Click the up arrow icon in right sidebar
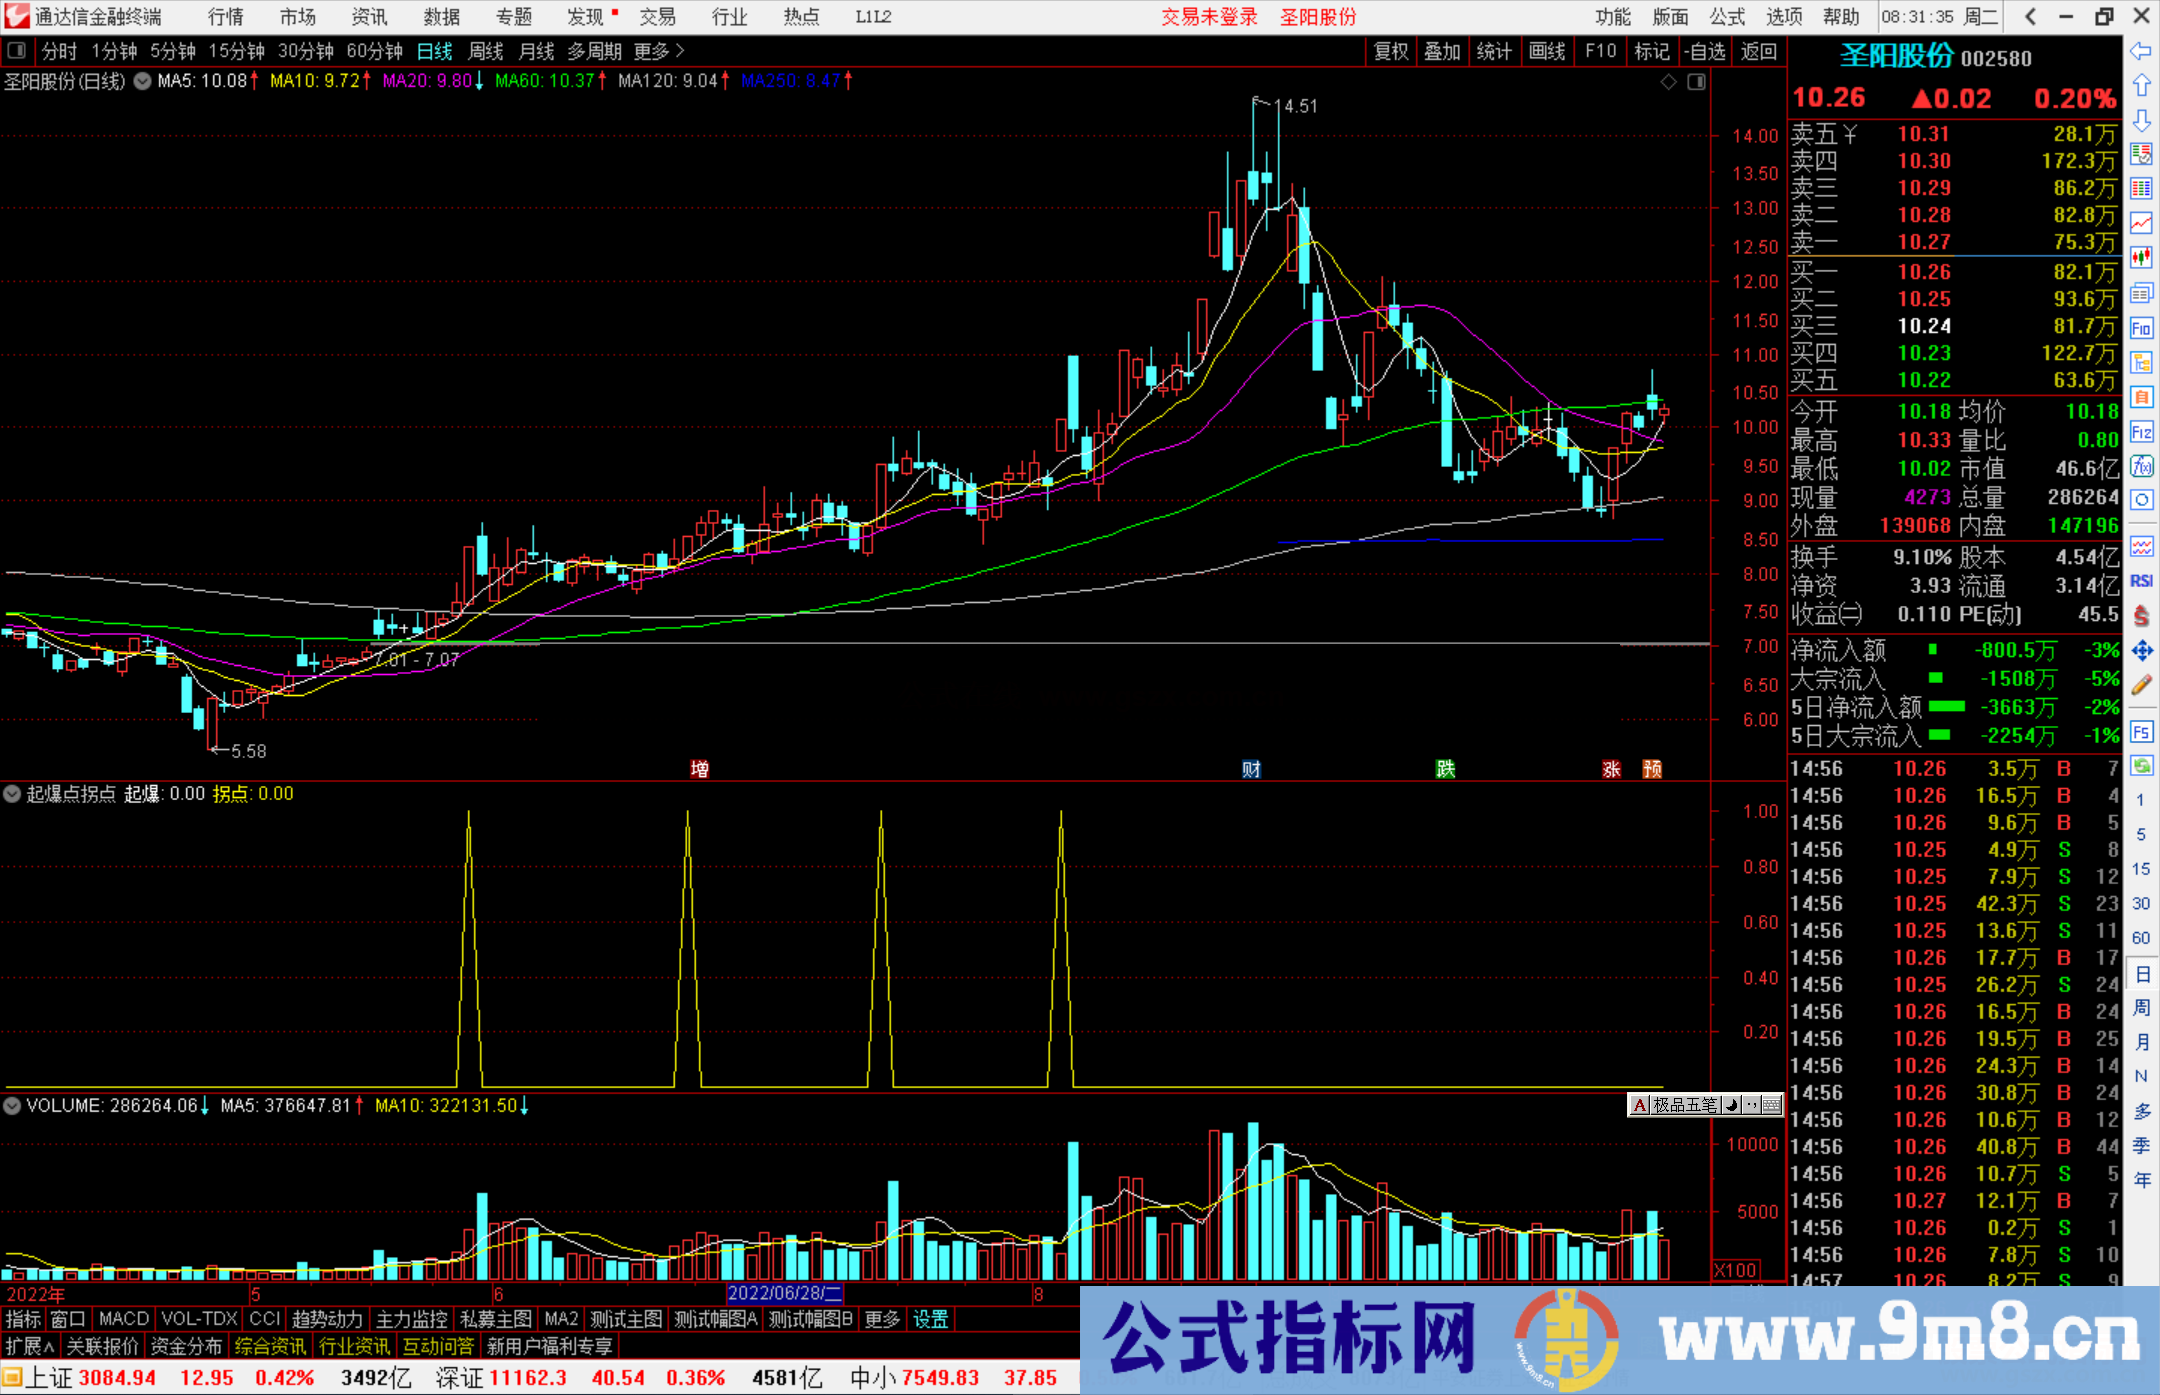2160x1395 pixels. (2141, 86)
